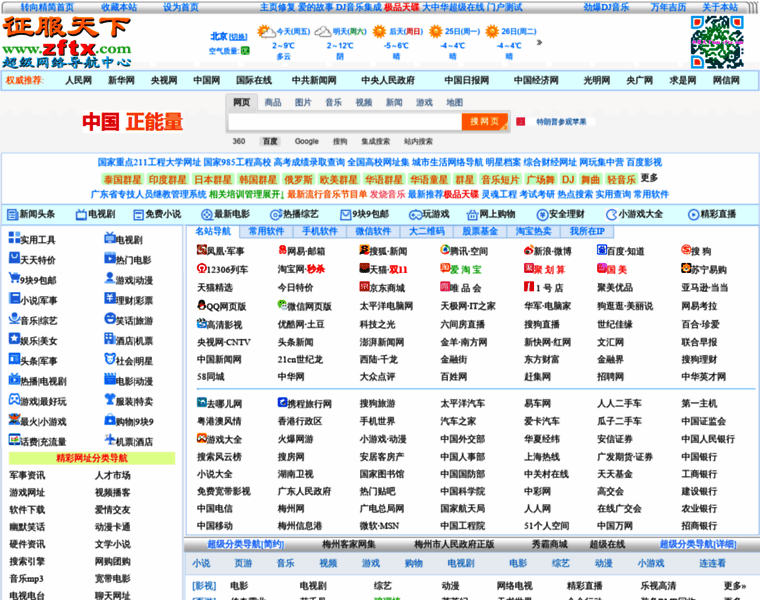
Task: Click the QR code image
Action: [x=717, y=42]
